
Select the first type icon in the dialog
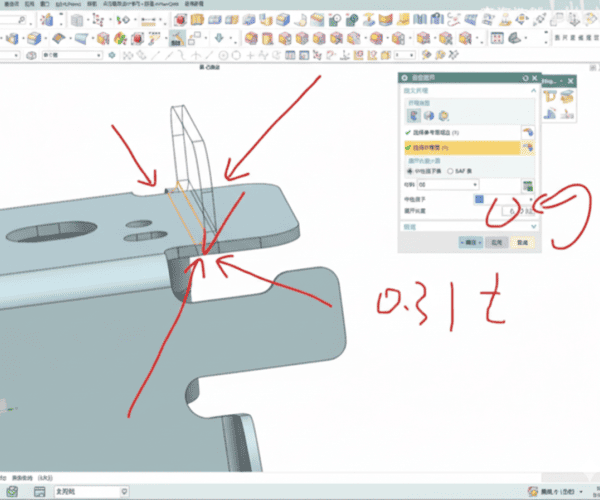(414, 115)
